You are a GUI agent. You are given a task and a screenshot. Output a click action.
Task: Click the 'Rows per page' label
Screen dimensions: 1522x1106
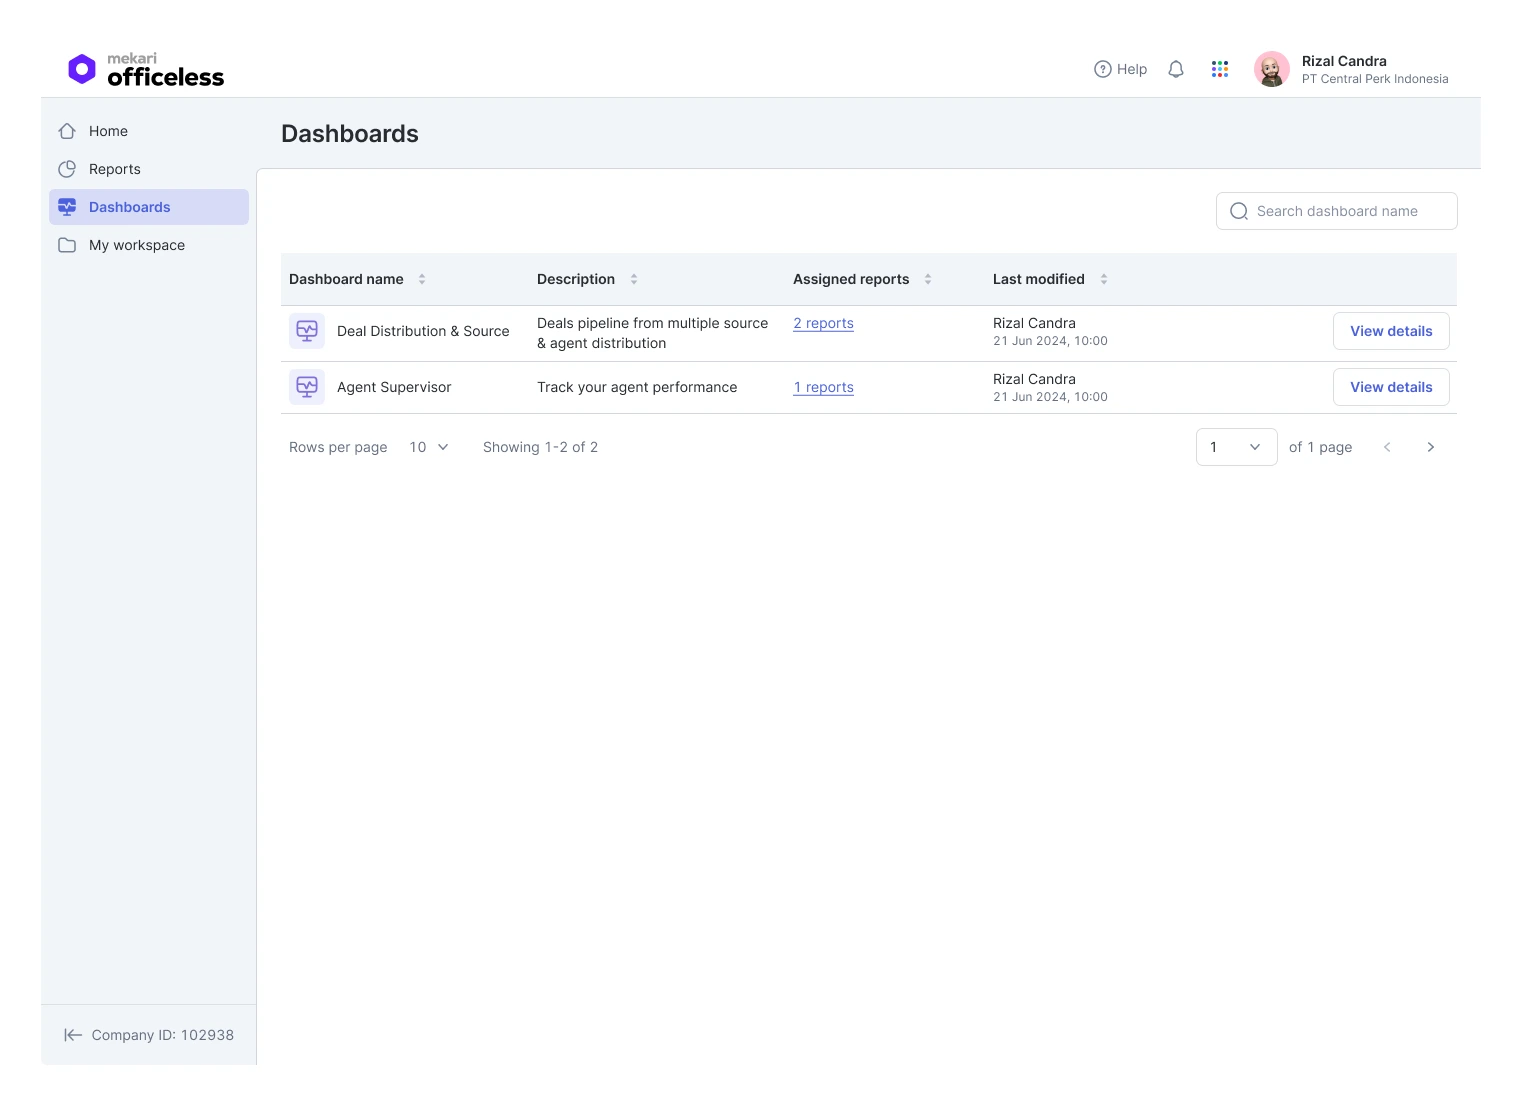pyautogui.click(x=338, y=447)
